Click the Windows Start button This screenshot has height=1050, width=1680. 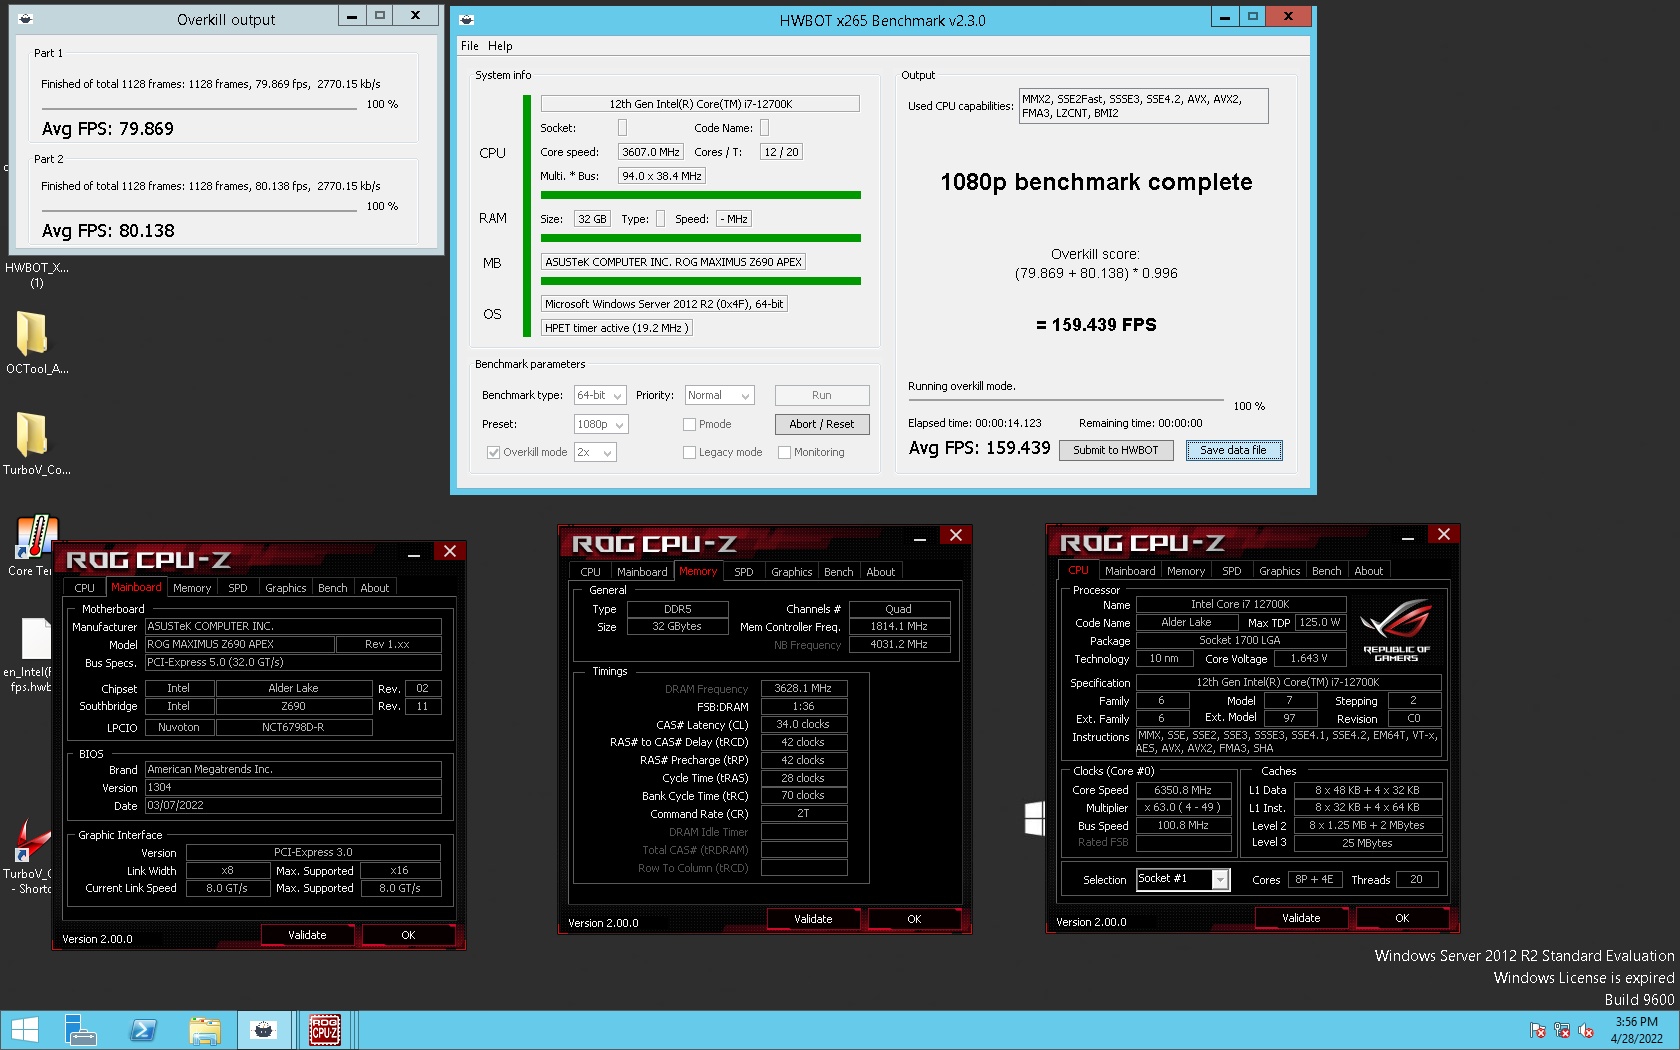[x=24, y=1030]
